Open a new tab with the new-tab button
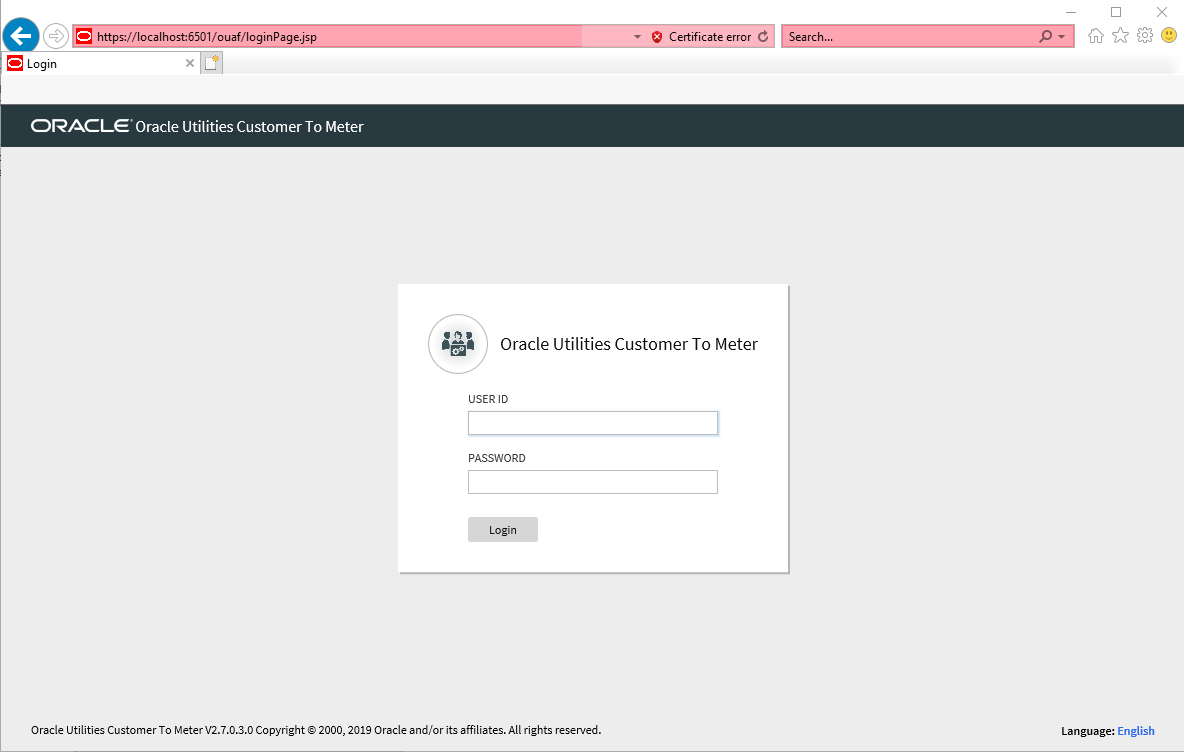1184x752 pixels. pyautogui.click(x=212, y=63)
